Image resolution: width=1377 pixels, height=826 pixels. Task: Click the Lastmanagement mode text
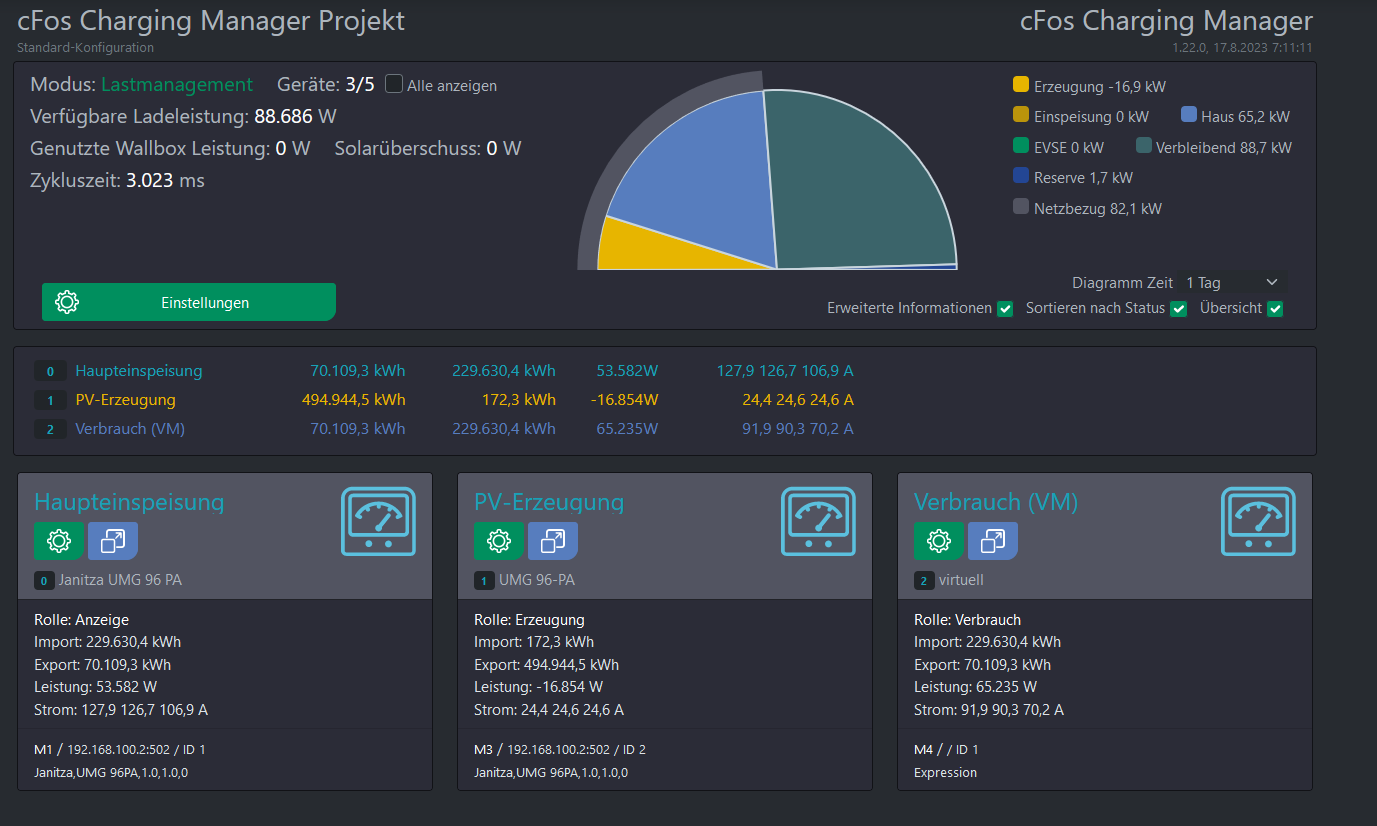point(177,85)
